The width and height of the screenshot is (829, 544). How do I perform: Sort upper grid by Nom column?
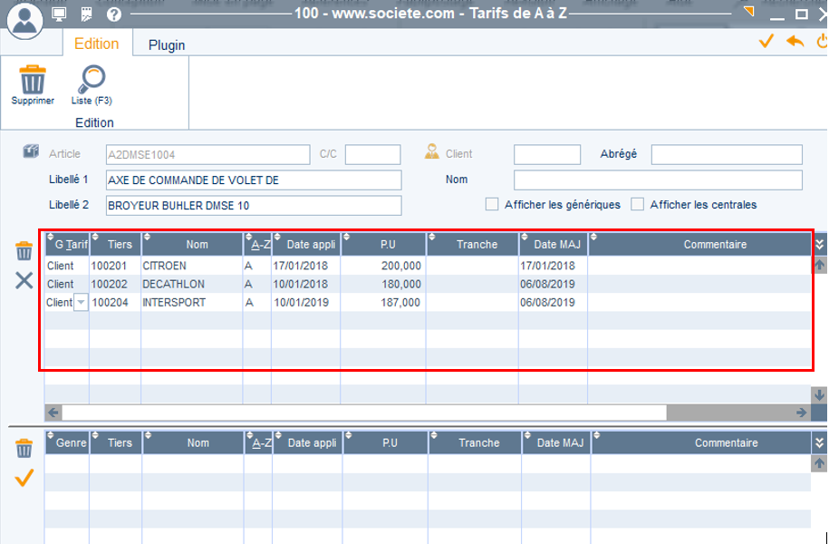(192, 244)
